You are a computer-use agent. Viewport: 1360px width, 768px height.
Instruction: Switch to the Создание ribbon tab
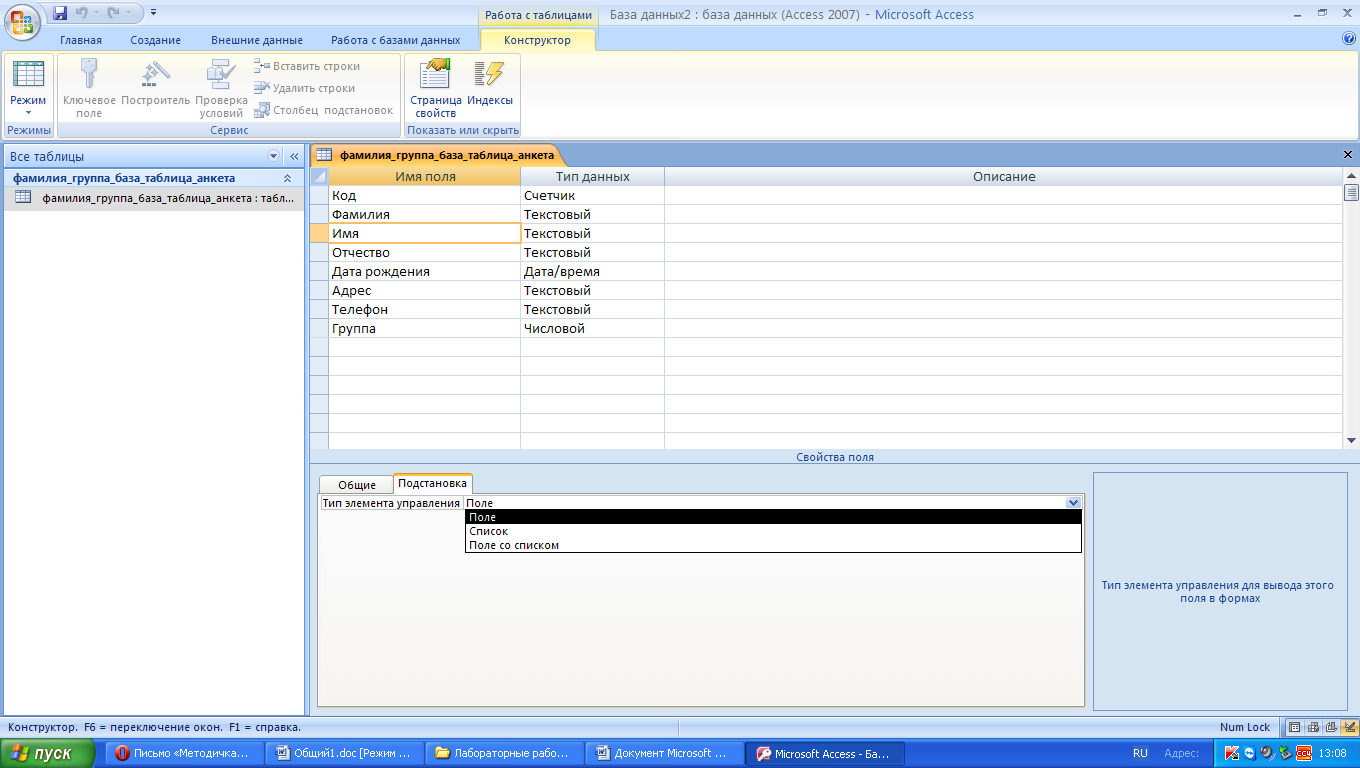[155, 40]
